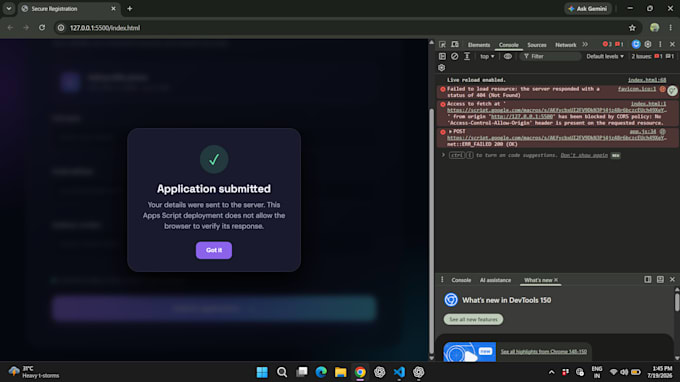
Task: Expand the POST error entry triangle
Action: pos(450,131)
